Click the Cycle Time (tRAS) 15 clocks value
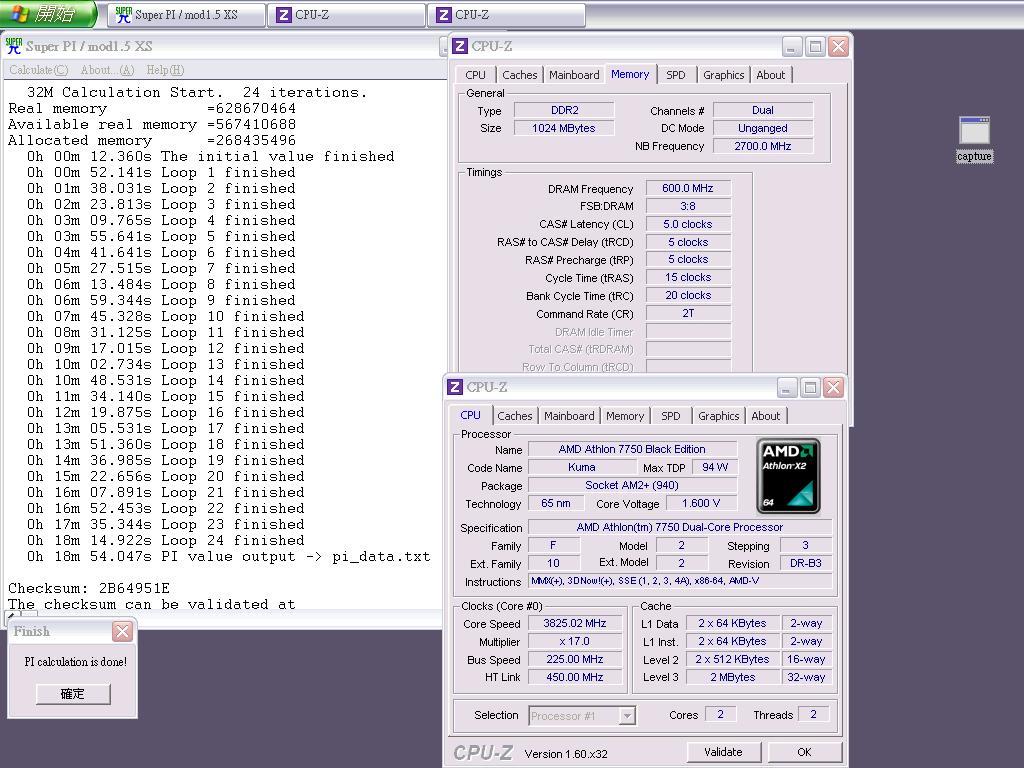This screenshot has height=768, width=1024. pos(688,278)
